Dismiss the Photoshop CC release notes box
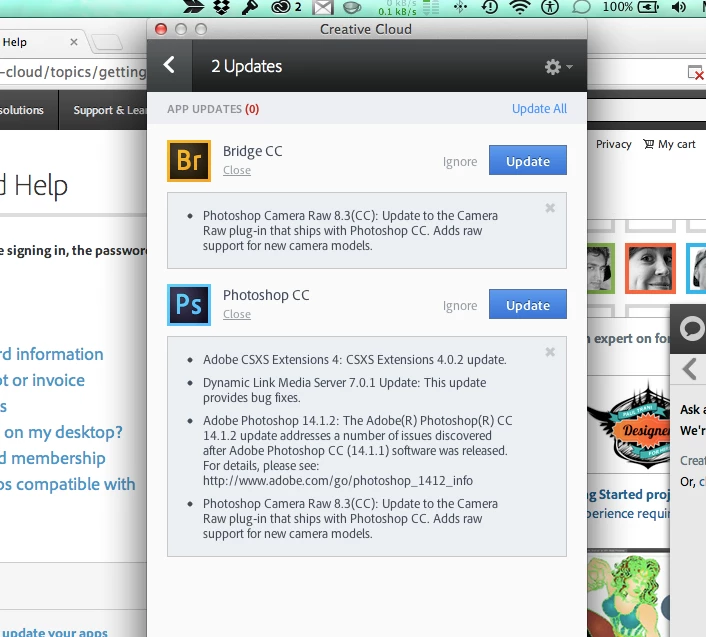706x637 pixels. click(550, 352)
